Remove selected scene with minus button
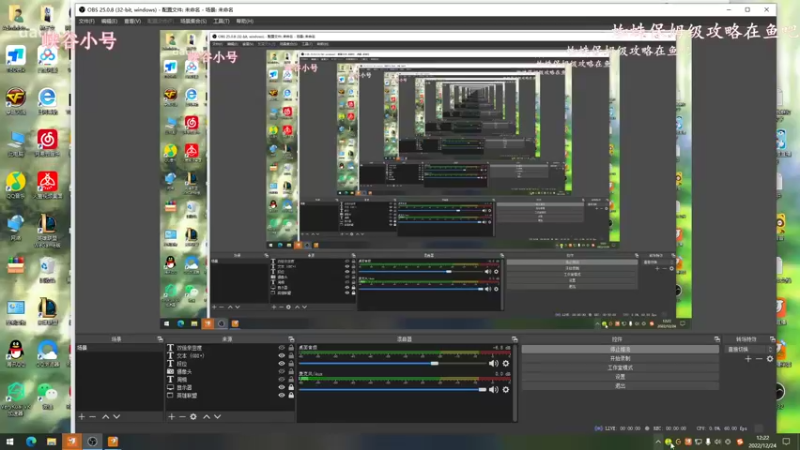This screenshot has width=800, height=450. tap(92, 417)
